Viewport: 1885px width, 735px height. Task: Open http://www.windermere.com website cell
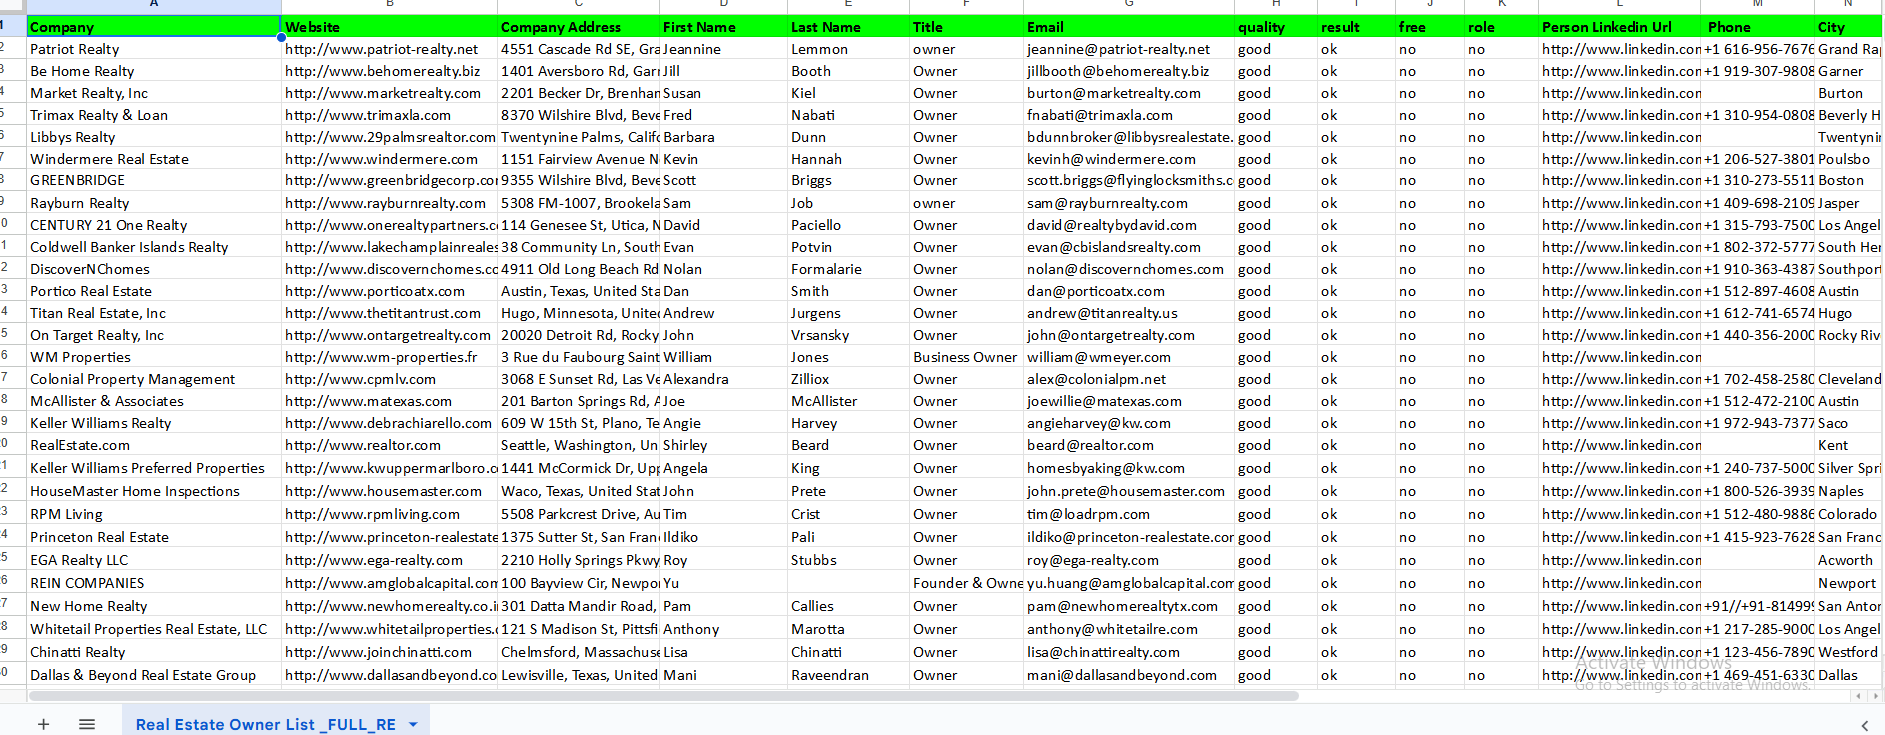point(389,159)
